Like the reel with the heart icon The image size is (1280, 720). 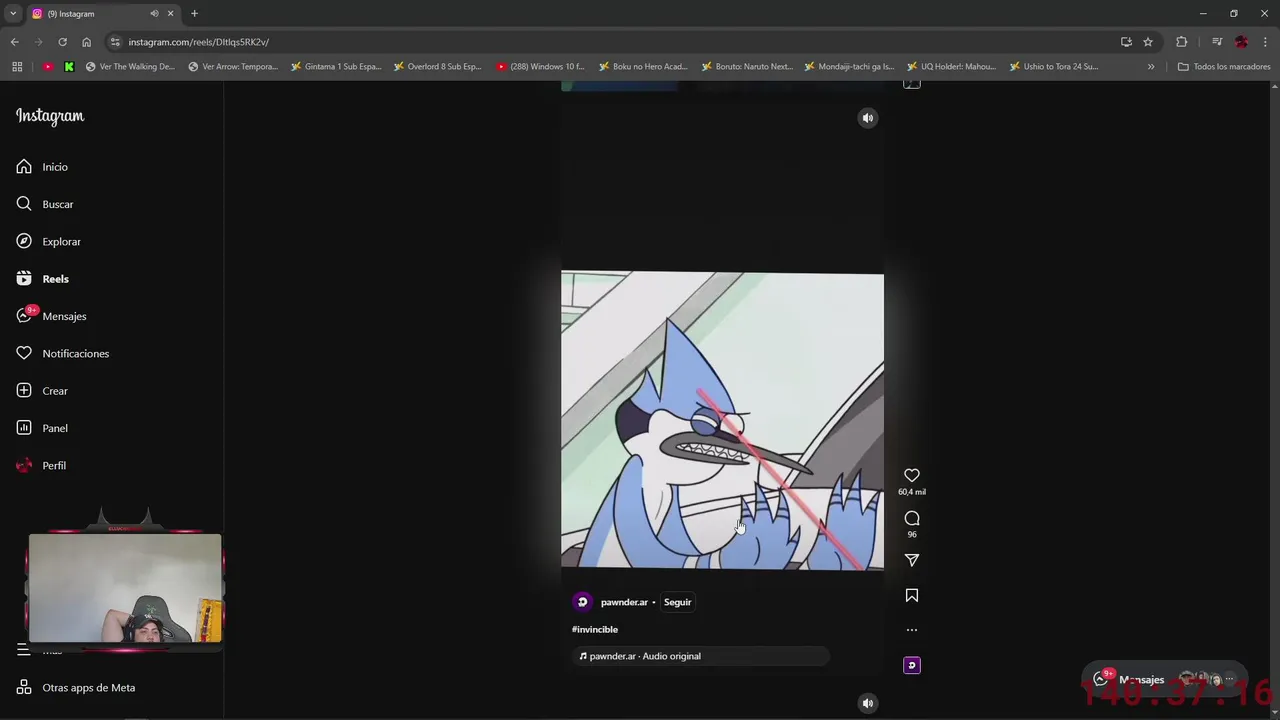coord(912,475)
